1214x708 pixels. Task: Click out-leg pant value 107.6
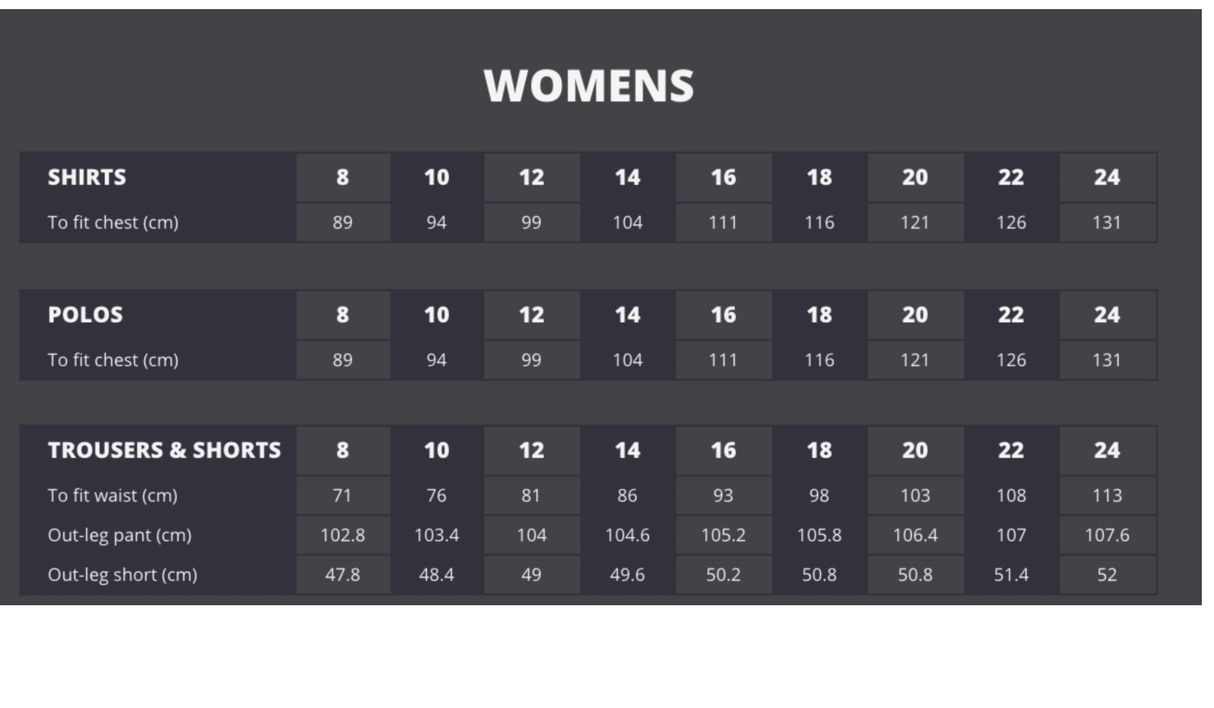[1106, 535]
